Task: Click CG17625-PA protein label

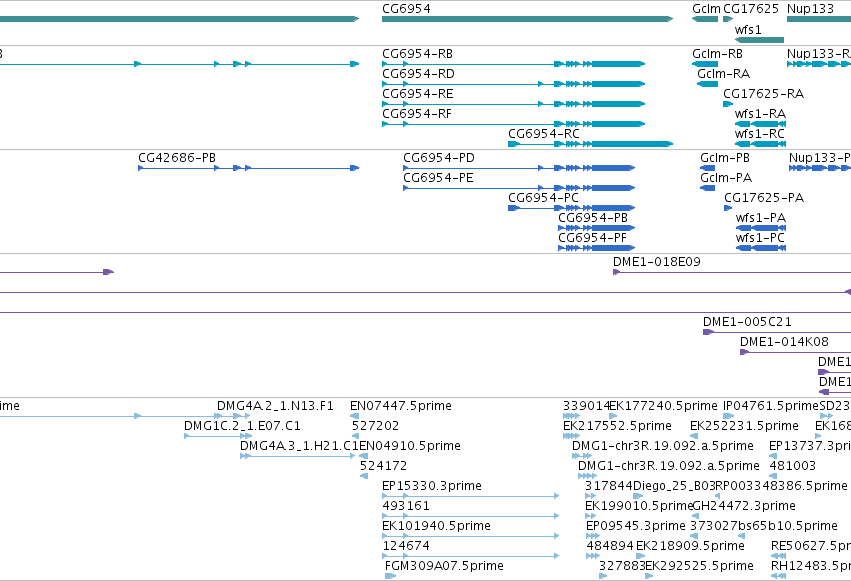Action: [x=764, y=198]
